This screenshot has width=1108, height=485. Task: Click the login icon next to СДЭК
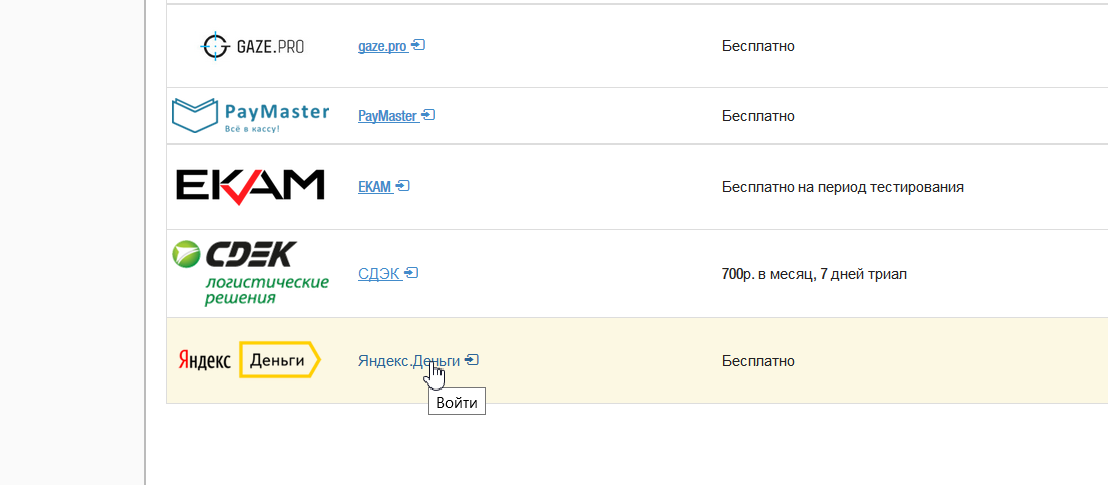[411, 272]
